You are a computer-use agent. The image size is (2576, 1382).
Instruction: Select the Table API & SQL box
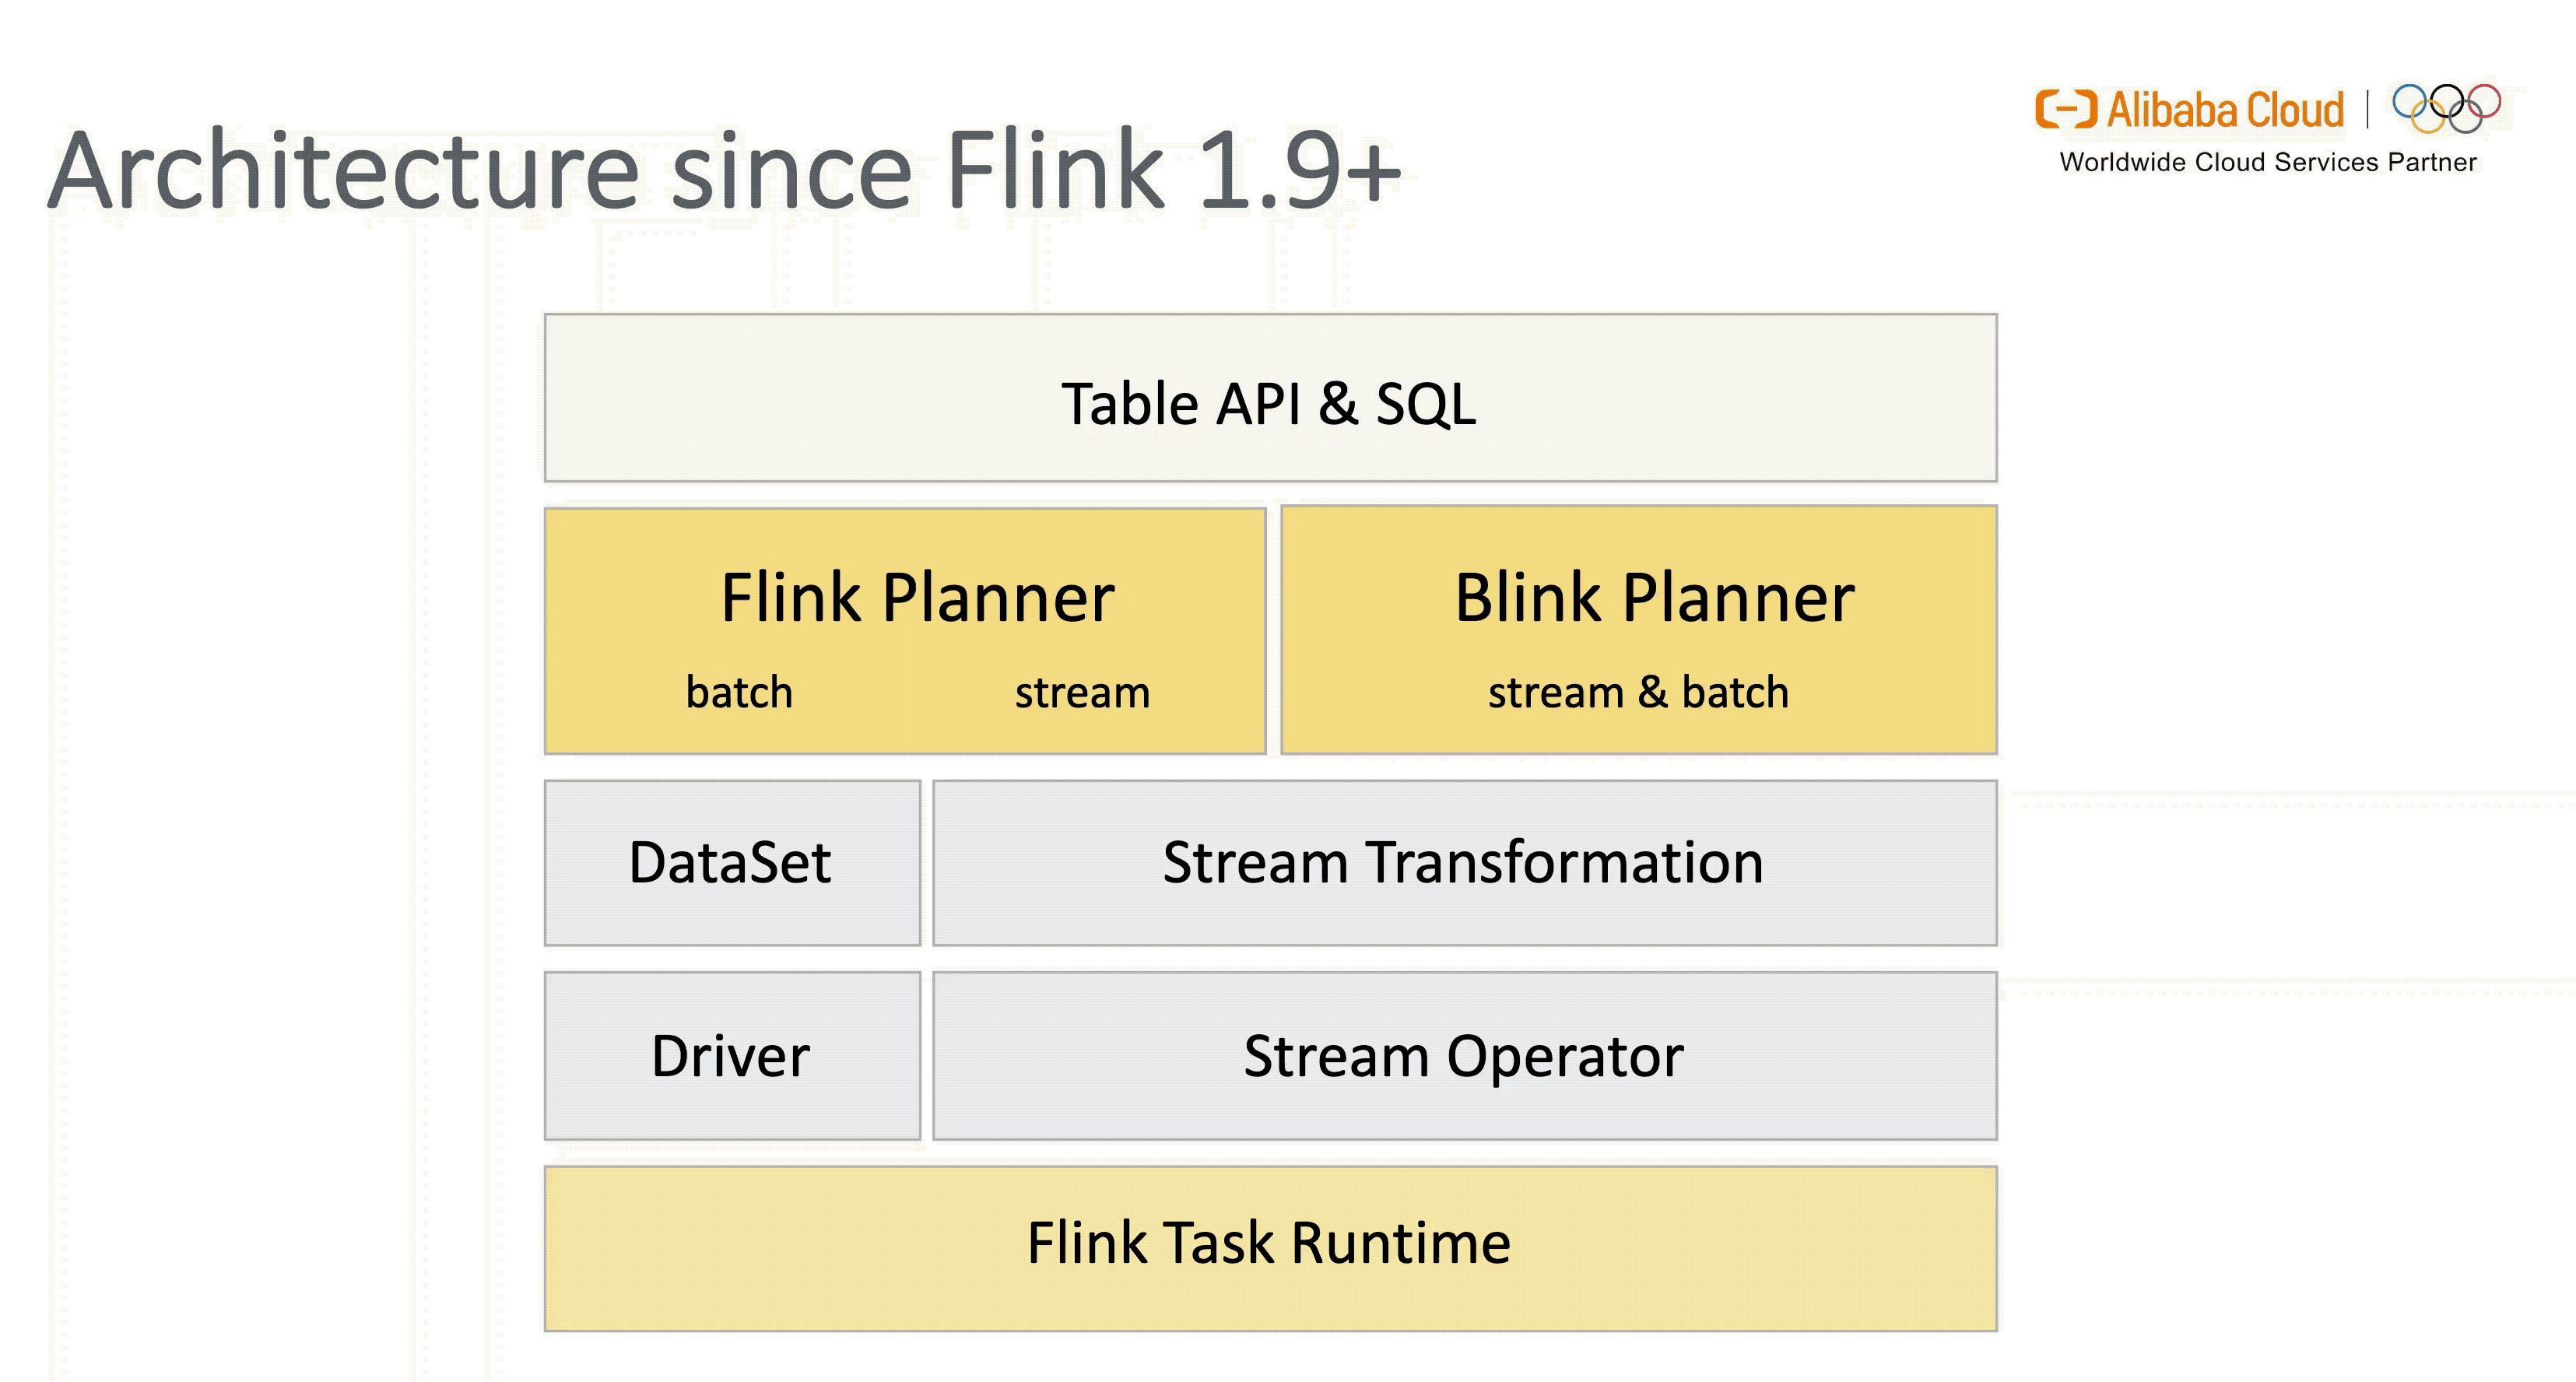coord(1270,398)
